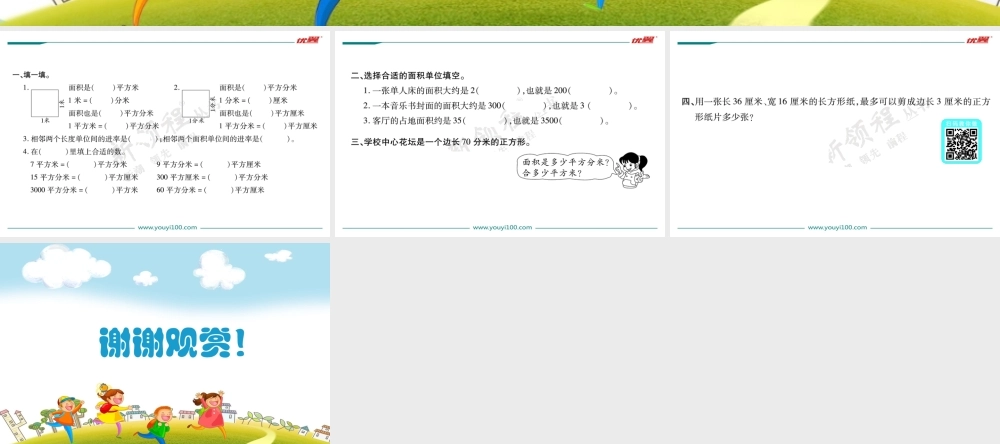Image resolution: width=1000 pixels, height=444 pixels.
Task: Click the equation 300 平方厘米 = ( )平方分米
Action: click(x=212, y=177)
